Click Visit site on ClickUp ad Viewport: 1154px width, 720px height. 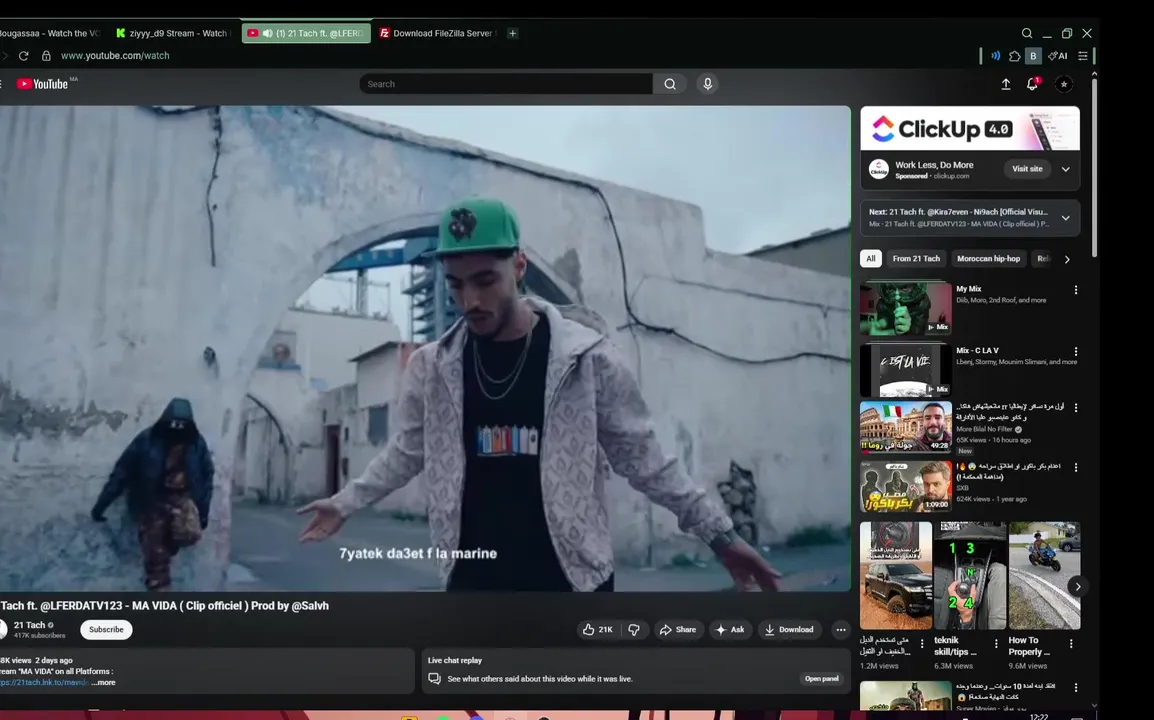1027,169
